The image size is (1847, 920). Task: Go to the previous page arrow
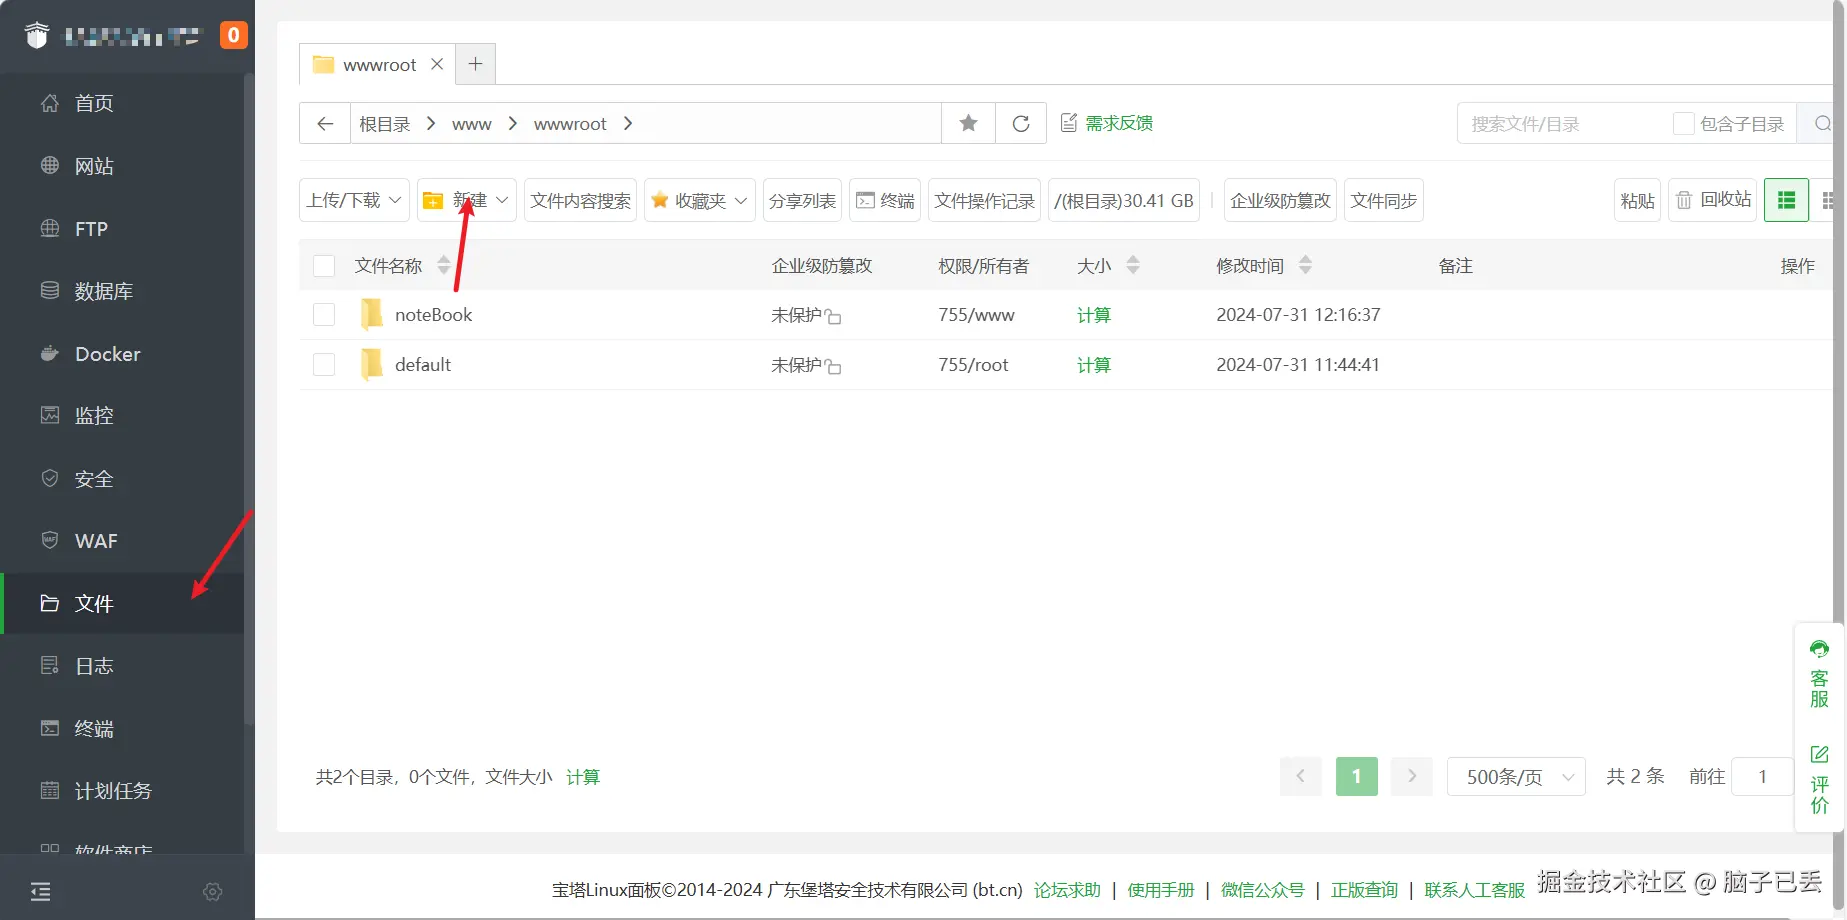pos(1300,776)
